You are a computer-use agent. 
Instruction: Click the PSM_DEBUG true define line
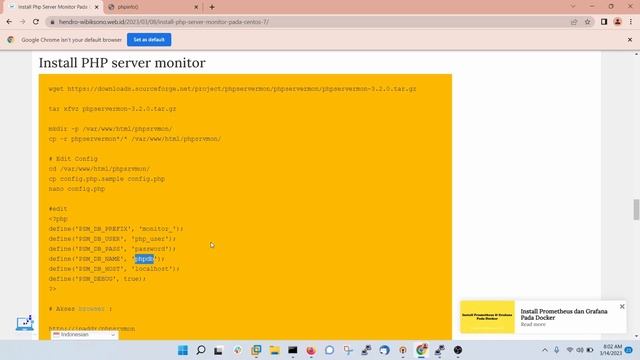click(97, 279)
